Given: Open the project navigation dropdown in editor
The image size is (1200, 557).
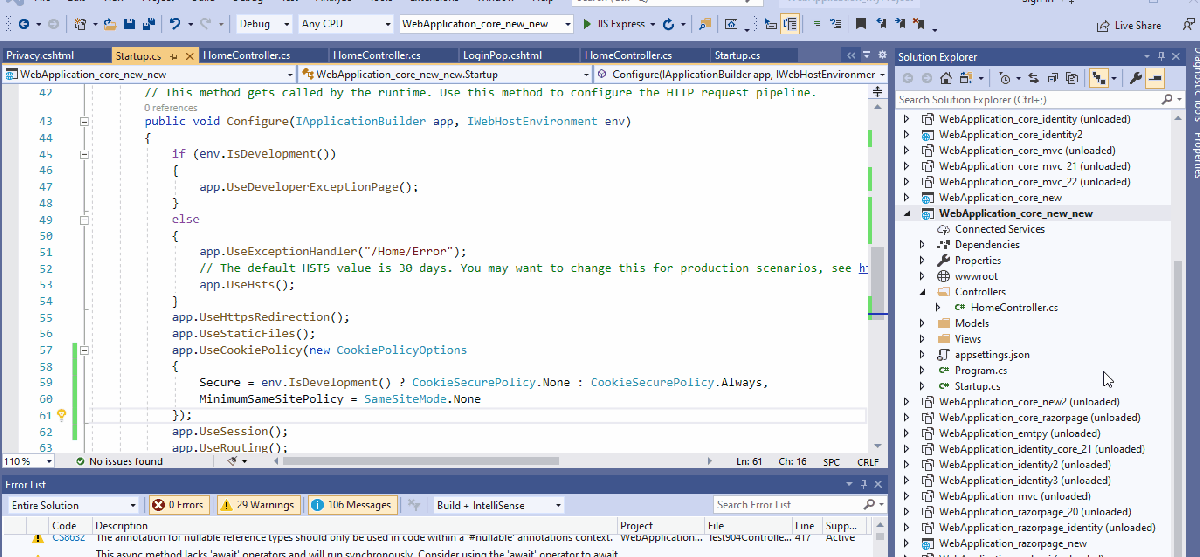Looking at the screenshot, I should 150,74.
